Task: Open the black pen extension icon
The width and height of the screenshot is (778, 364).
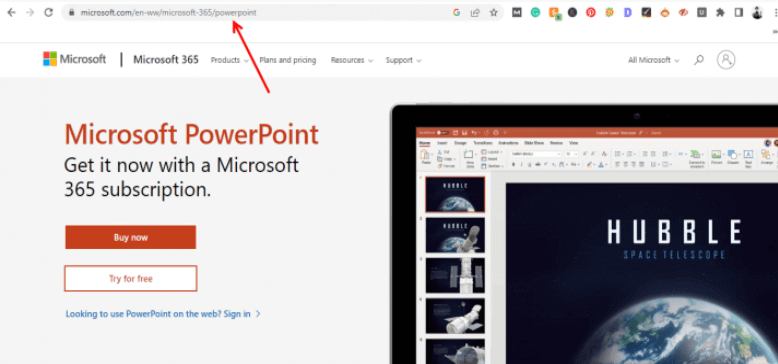Action: pyautogui.click(x=646, y=13)
